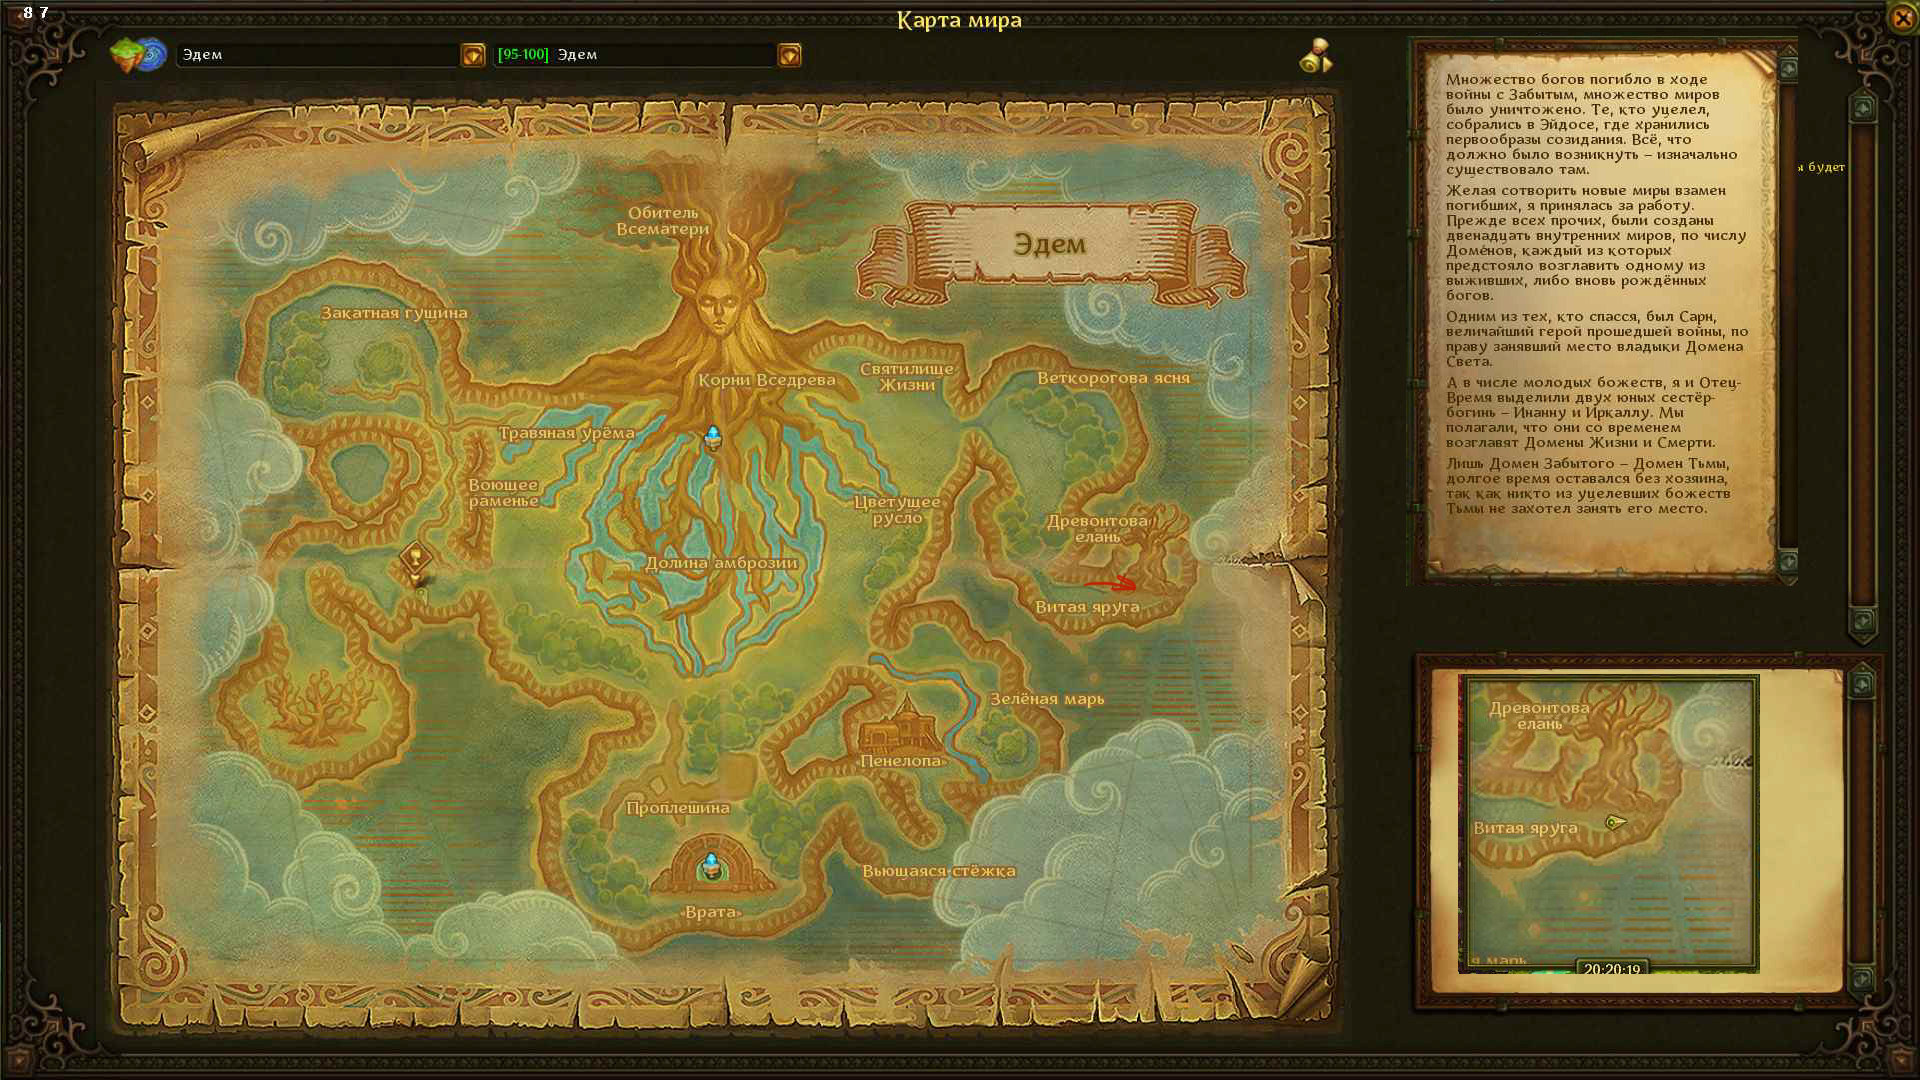Expand the [95-100] Эдем zone dropdown arrow

[x=789, y=55]
